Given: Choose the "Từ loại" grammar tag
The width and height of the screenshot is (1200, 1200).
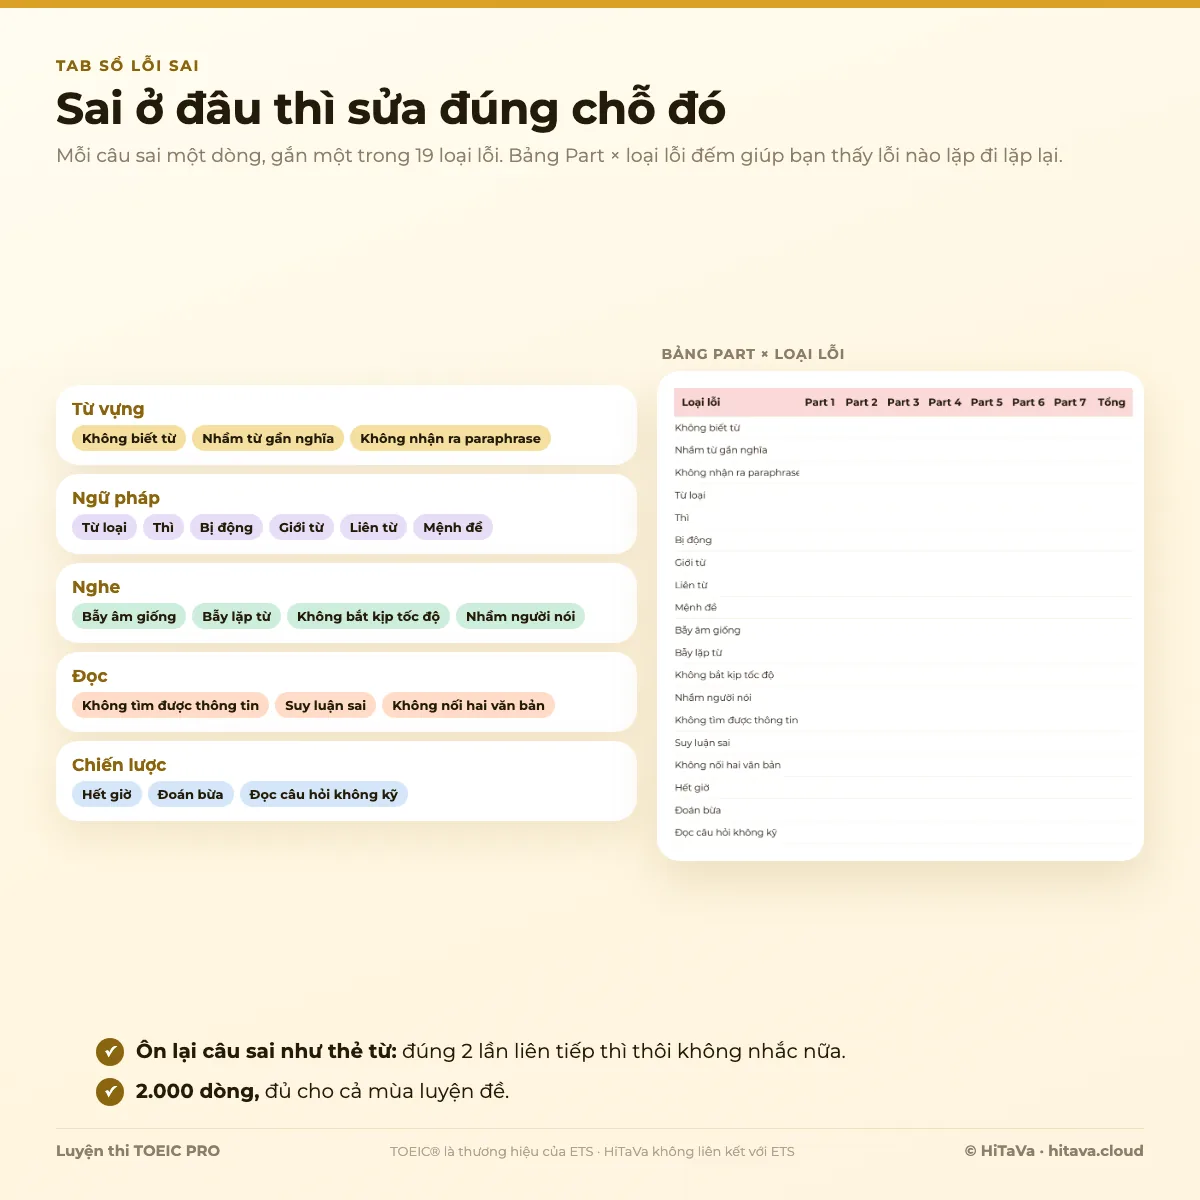Looking at the screenshot, I should coord(104,527).
